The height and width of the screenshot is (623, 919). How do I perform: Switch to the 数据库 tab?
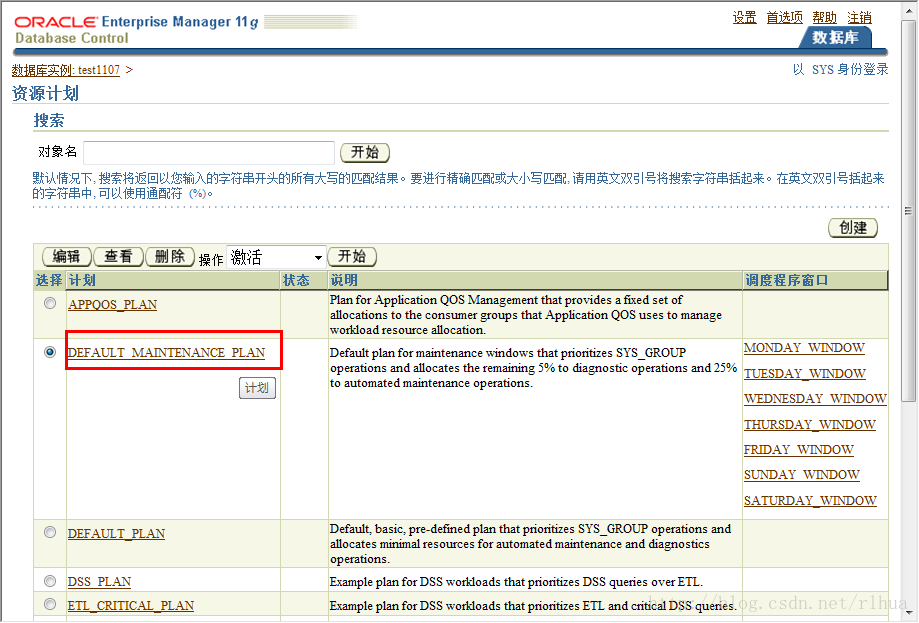click(x=835, y=38)
